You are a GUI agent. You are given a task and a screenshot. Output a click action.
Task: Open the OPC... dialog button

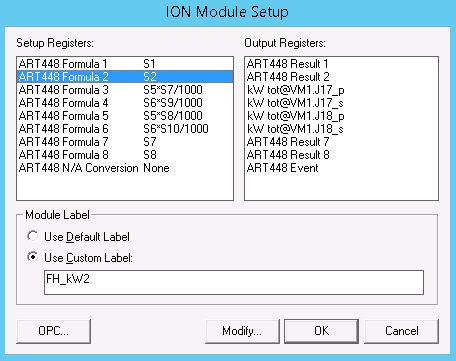(x=53, y=331)
